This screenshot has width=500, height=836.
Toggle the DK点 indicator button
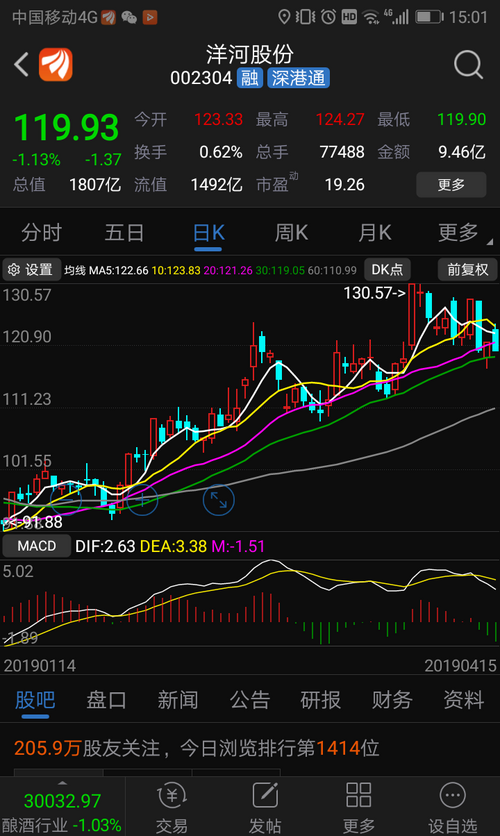387,270
